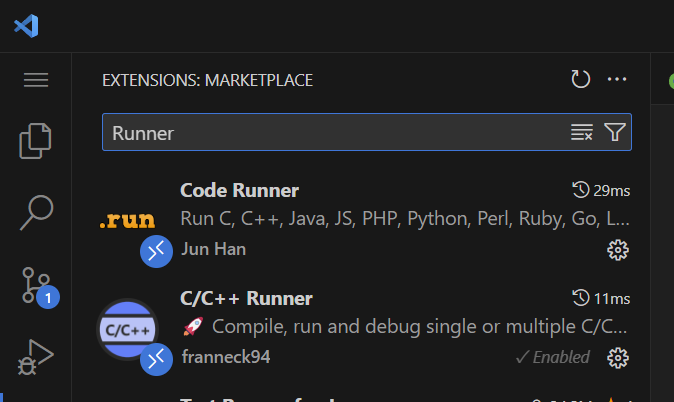The height and width of the screenshot is (402, 674).
Task: Click the VS Code logo icon
Action: point(26,26)
